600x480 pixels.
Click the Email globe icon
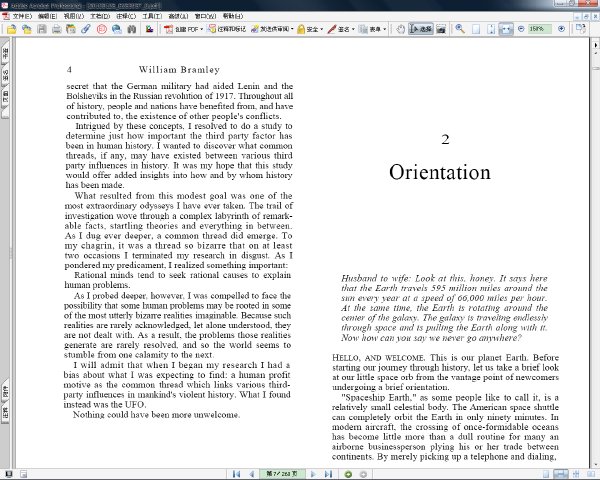[x=117, y=29]
